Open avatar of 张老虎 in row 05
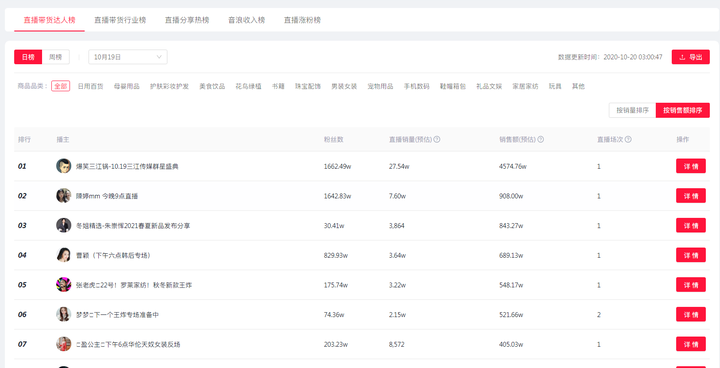The image size is (720, 368). 63,284
